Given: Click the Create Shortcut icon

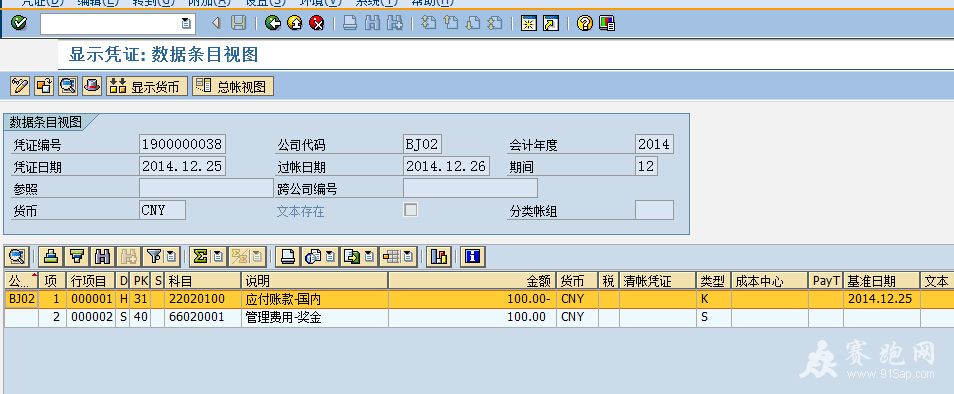Looking at the screenshot, I should coord(551,24).
